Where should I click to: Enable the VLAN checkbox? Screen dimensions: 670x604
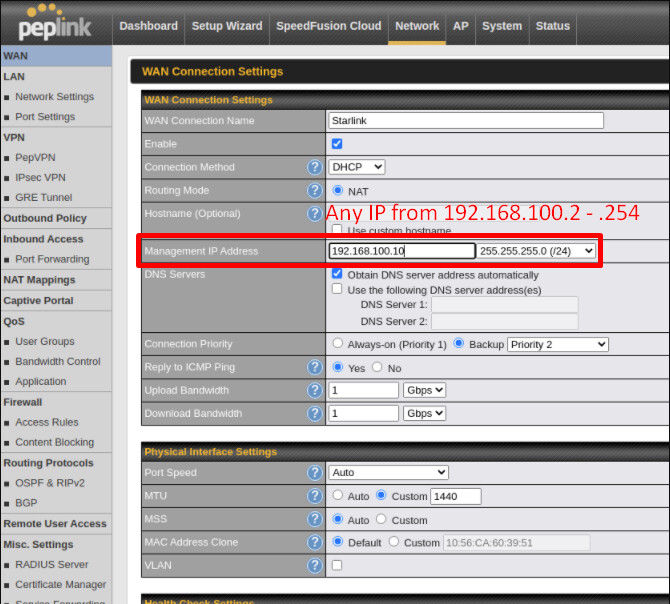click(x=337, y=565)
